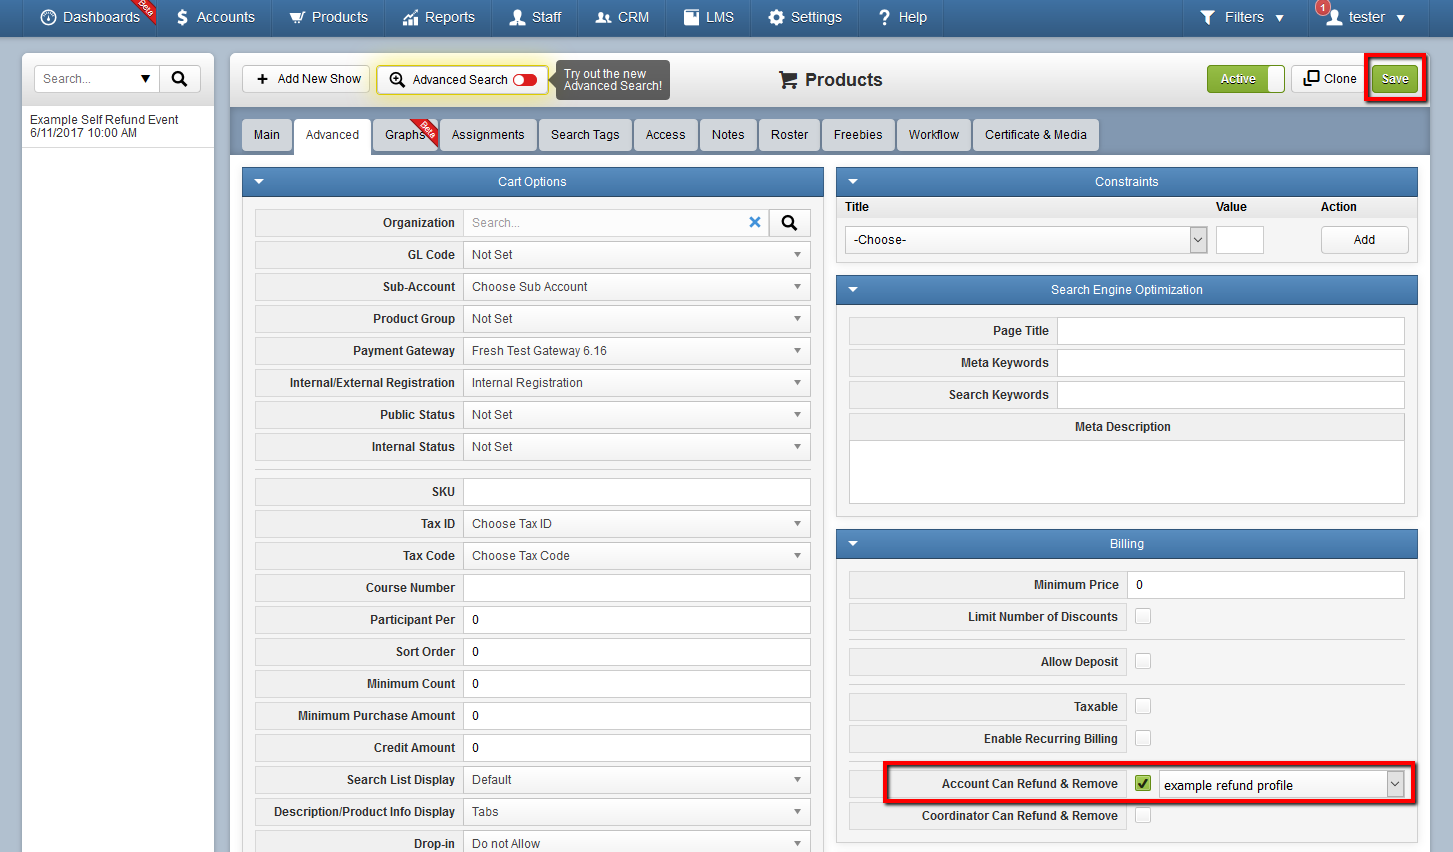Enable the Taxable checkbox
The width and height of the screenshot is (1453, 852).
[1143, 706]
